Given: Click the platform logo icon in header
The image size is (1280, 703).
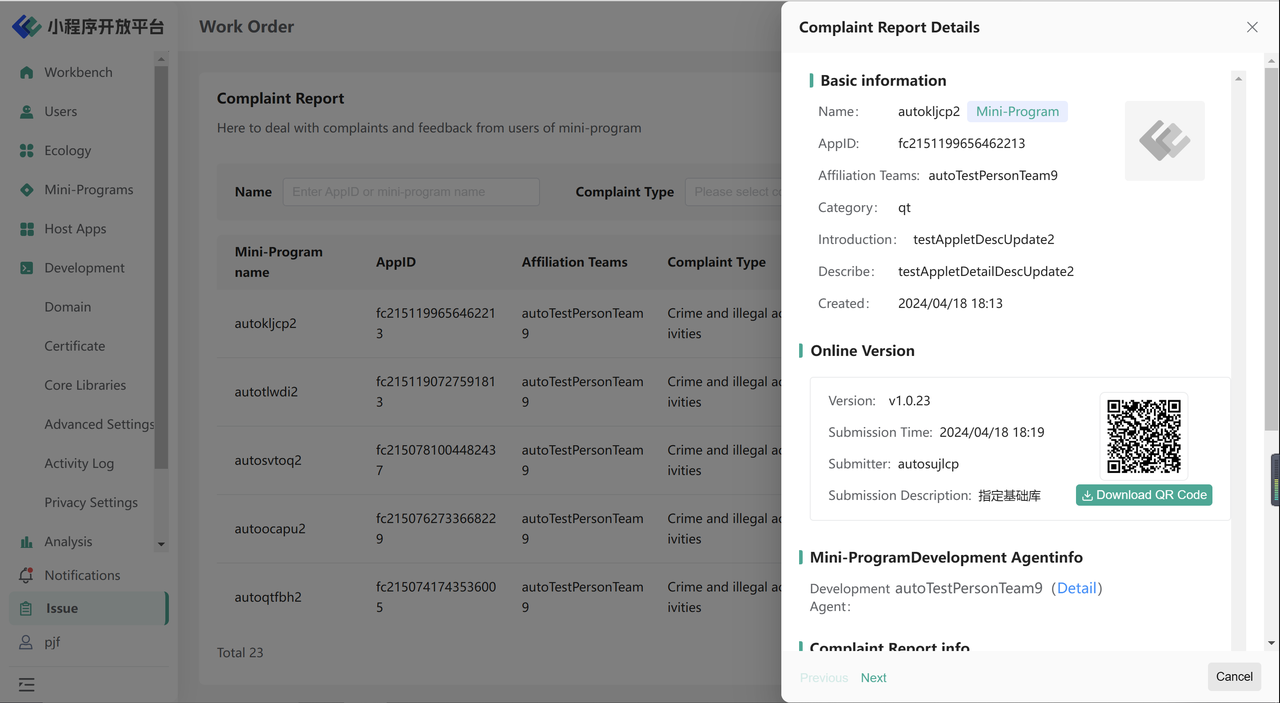Looking at the screenshot, I should tap(26, 27).
